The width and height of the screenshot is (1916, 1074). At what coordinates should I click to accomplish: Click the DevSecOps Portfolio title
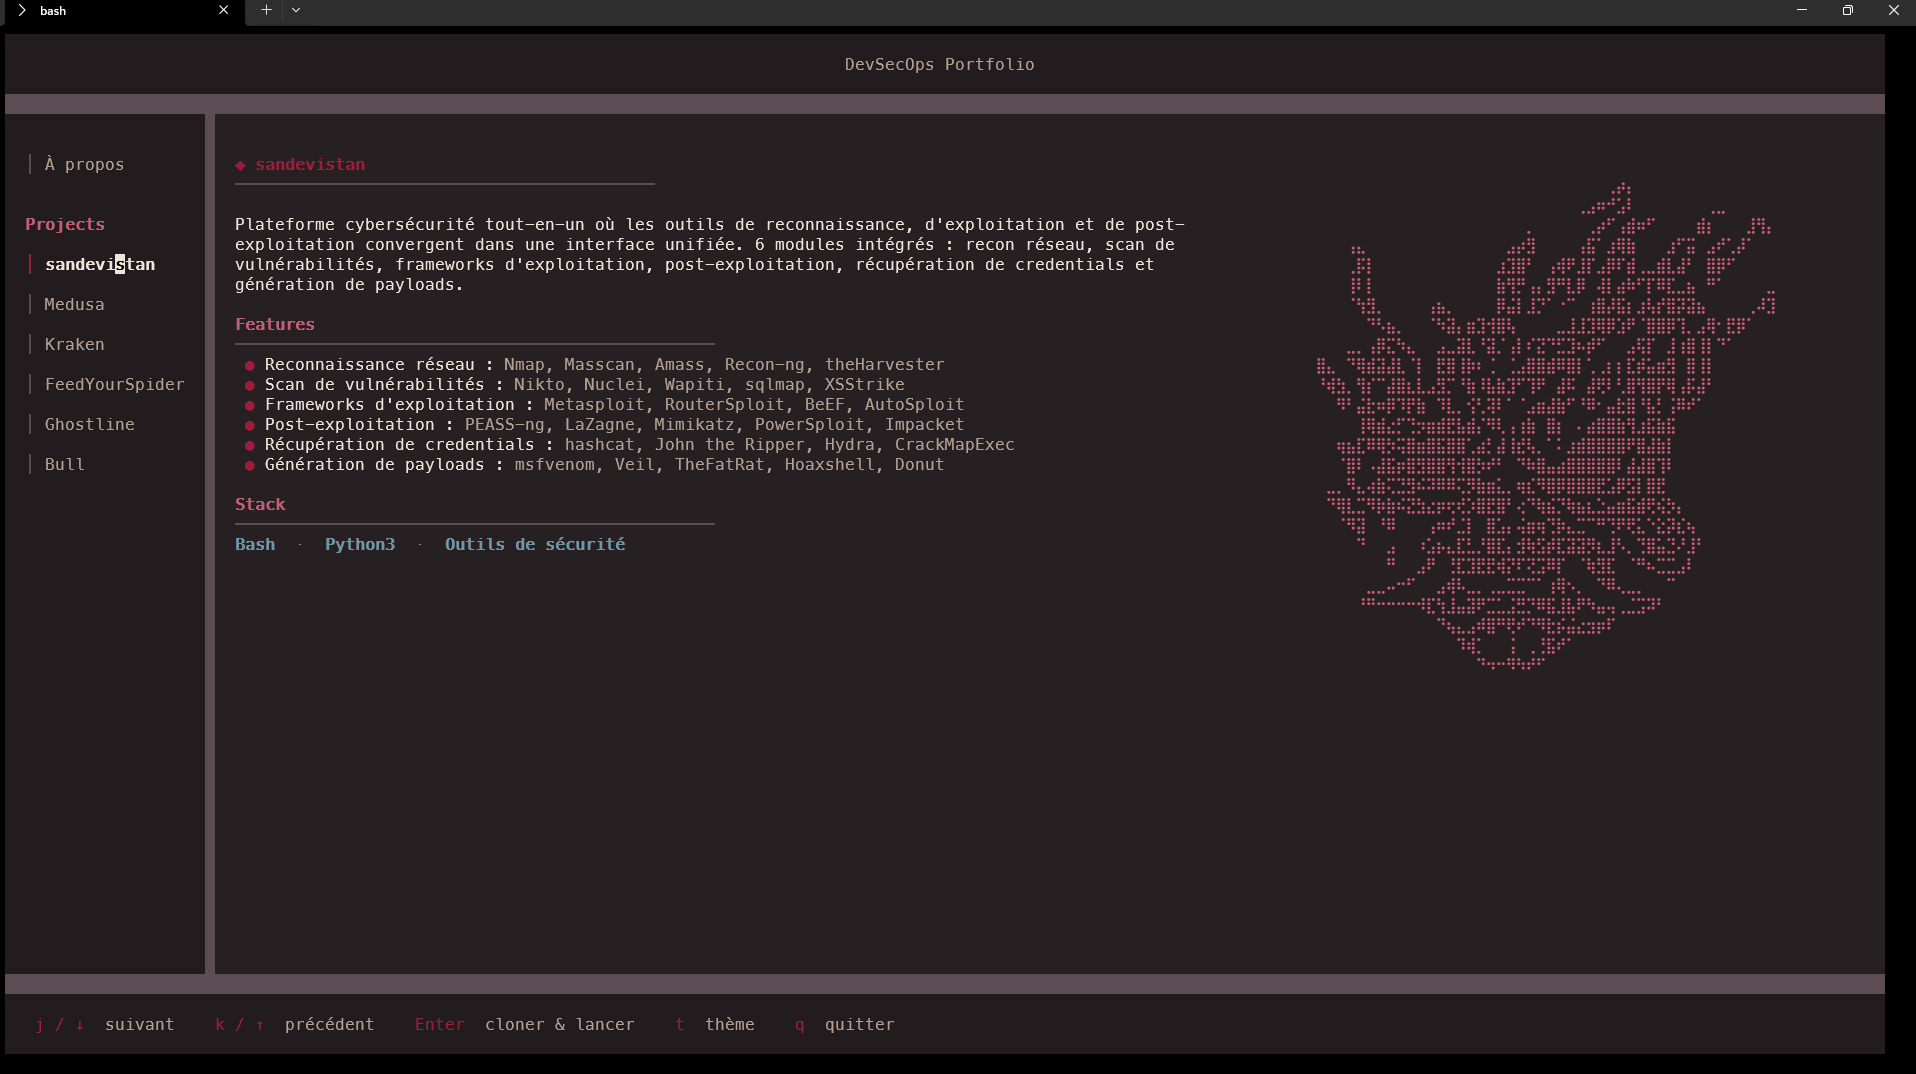939,64
